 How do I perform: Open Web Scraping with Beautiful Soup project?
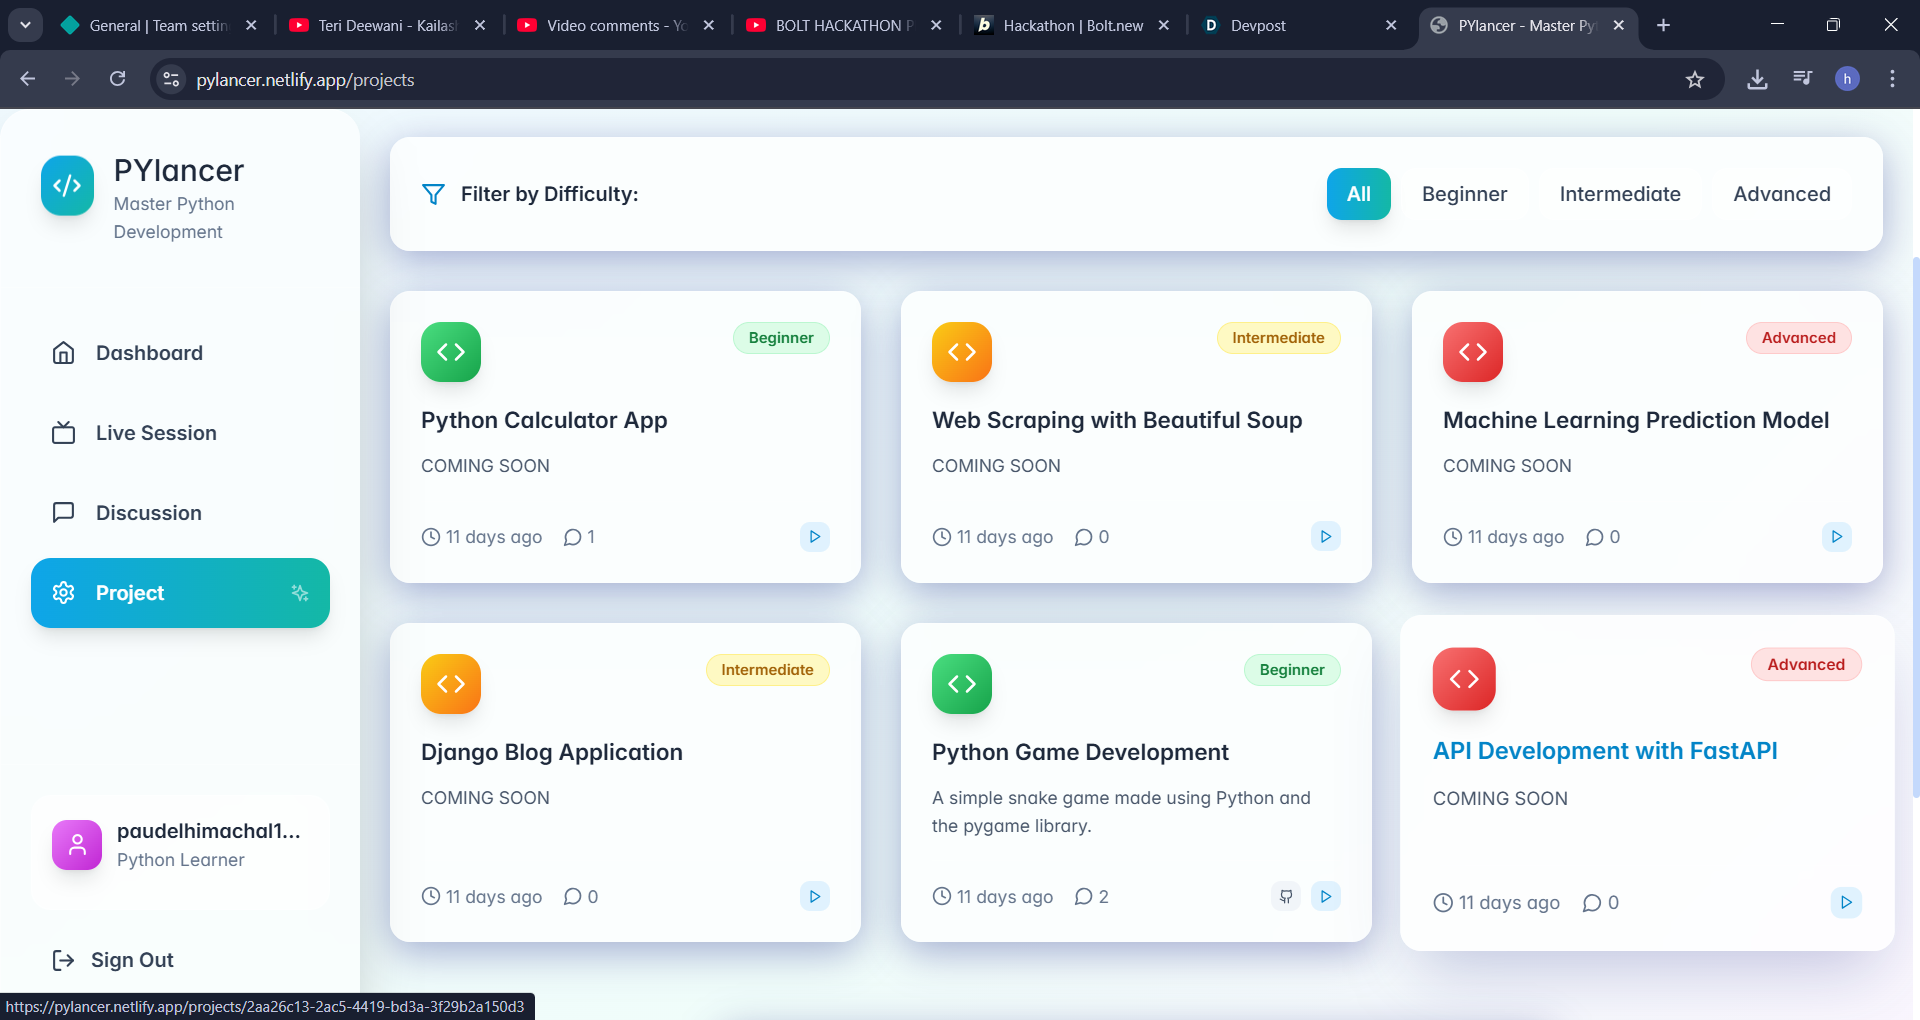pyautogui.click(x=1117, y=420)
